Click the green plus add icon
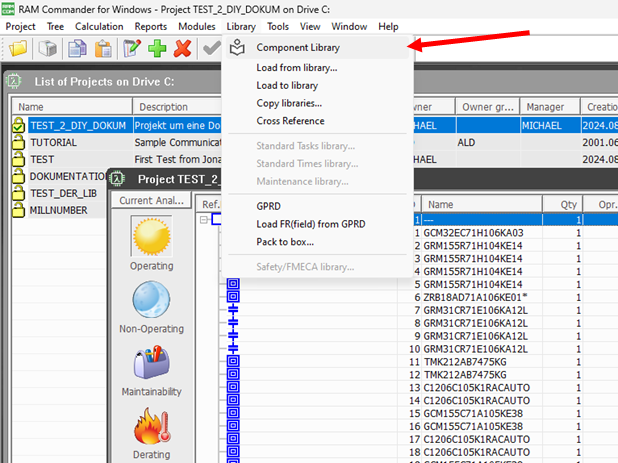618x463 pixels. (157, 49)
